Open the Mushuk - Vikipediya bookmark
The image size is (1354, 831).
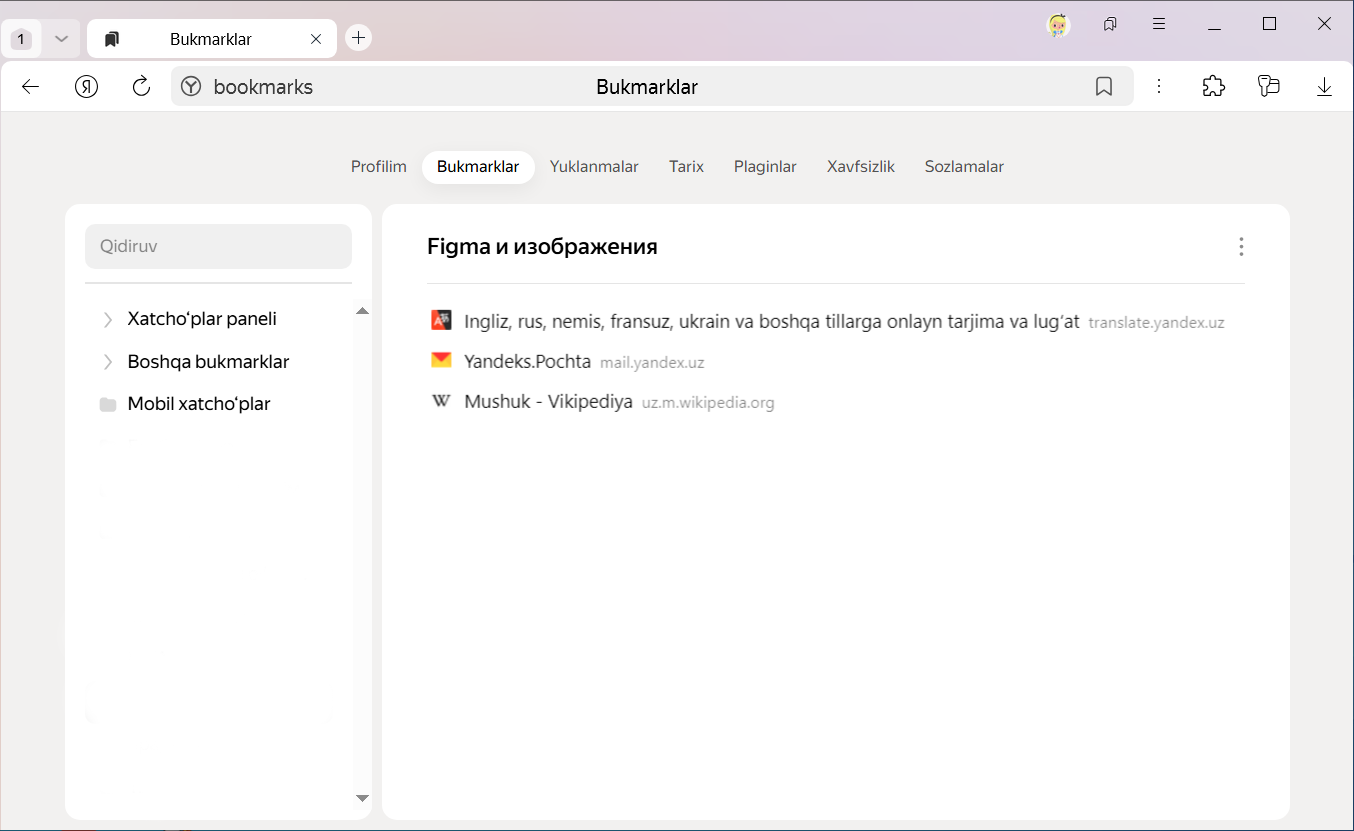coord(548,402)
